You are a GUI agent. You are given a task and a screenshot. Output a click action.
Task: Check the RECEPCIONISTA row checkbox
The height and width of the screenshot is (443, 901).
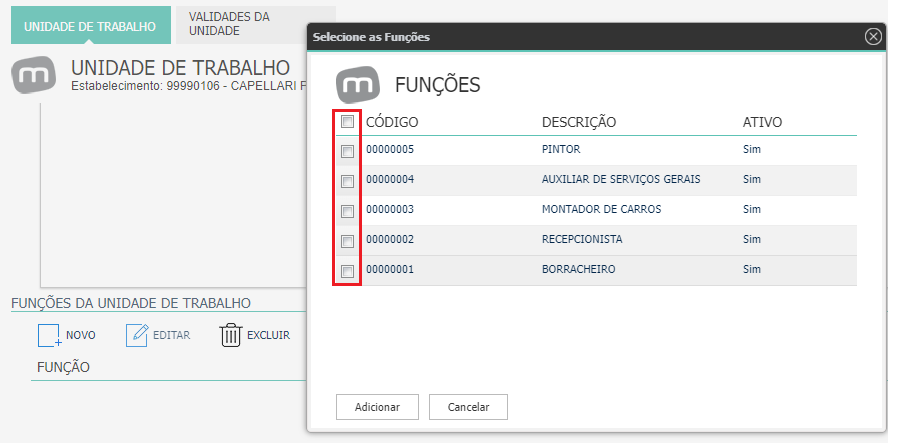tap(347, 241)
